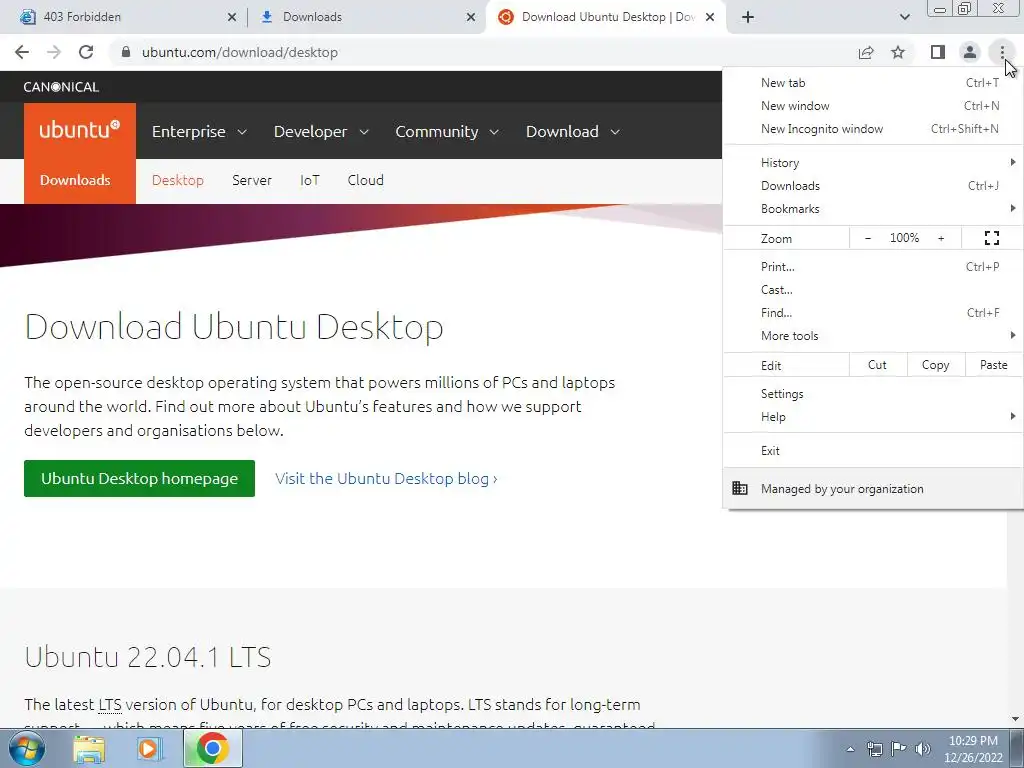
Task: Expand the More tools submenu
Action: 872,336
